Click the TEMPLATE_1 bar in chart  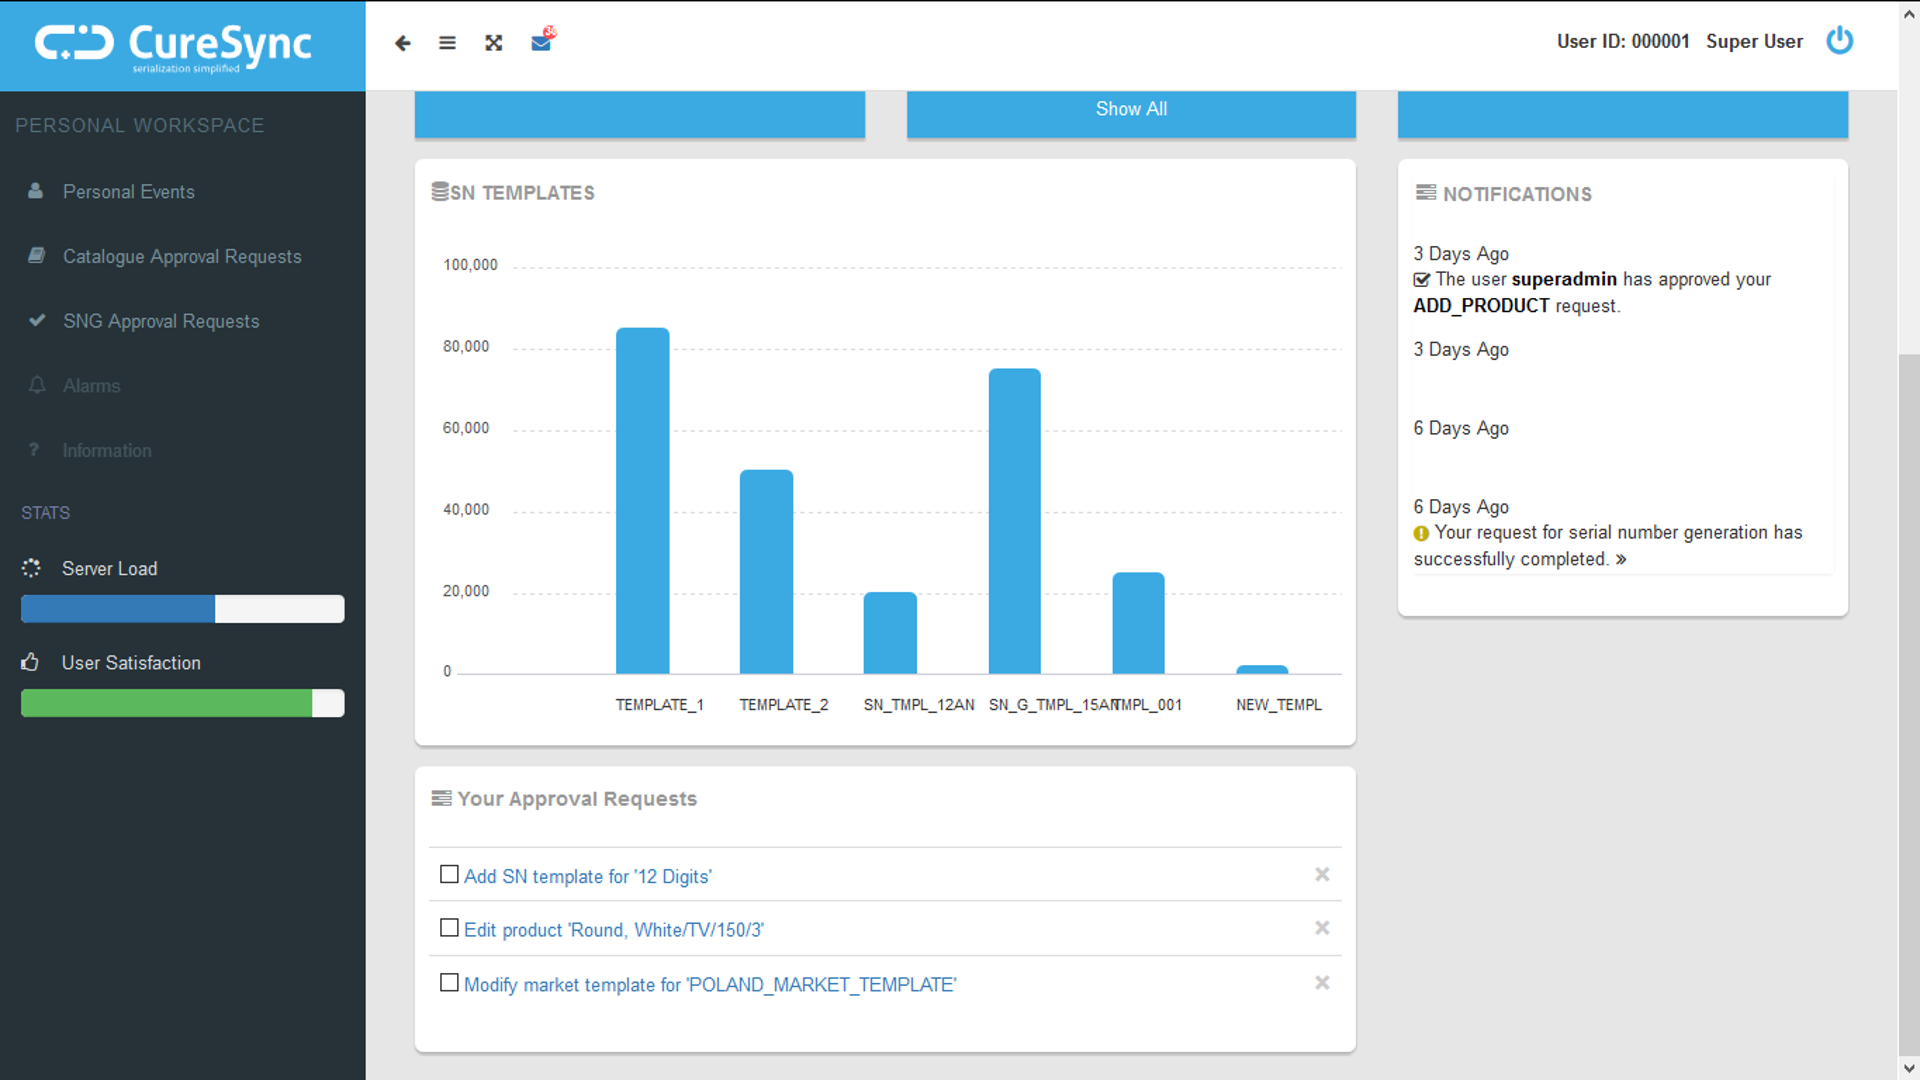point(642,500)
